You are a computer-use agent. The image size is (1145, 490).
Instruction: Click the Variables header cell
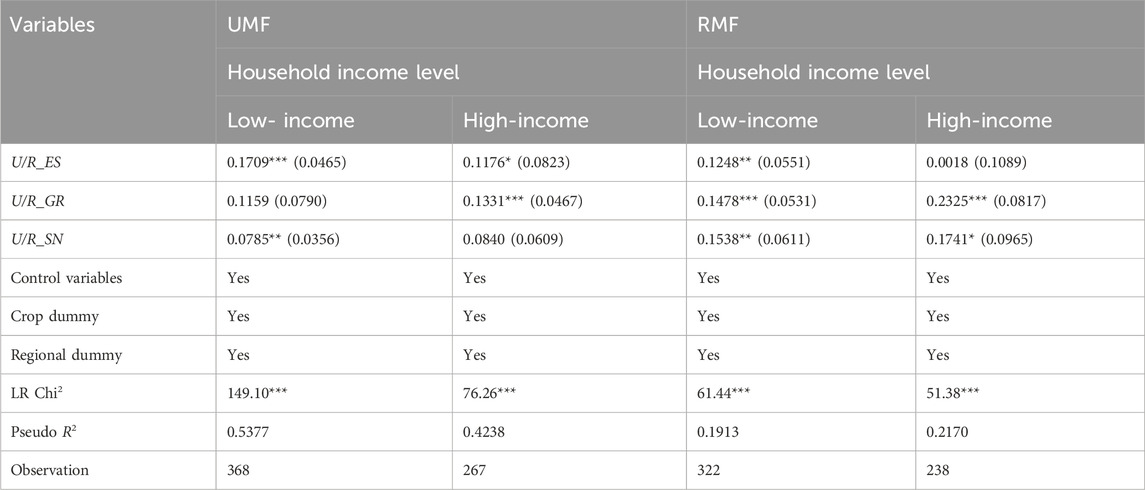[x=51, y=25]
